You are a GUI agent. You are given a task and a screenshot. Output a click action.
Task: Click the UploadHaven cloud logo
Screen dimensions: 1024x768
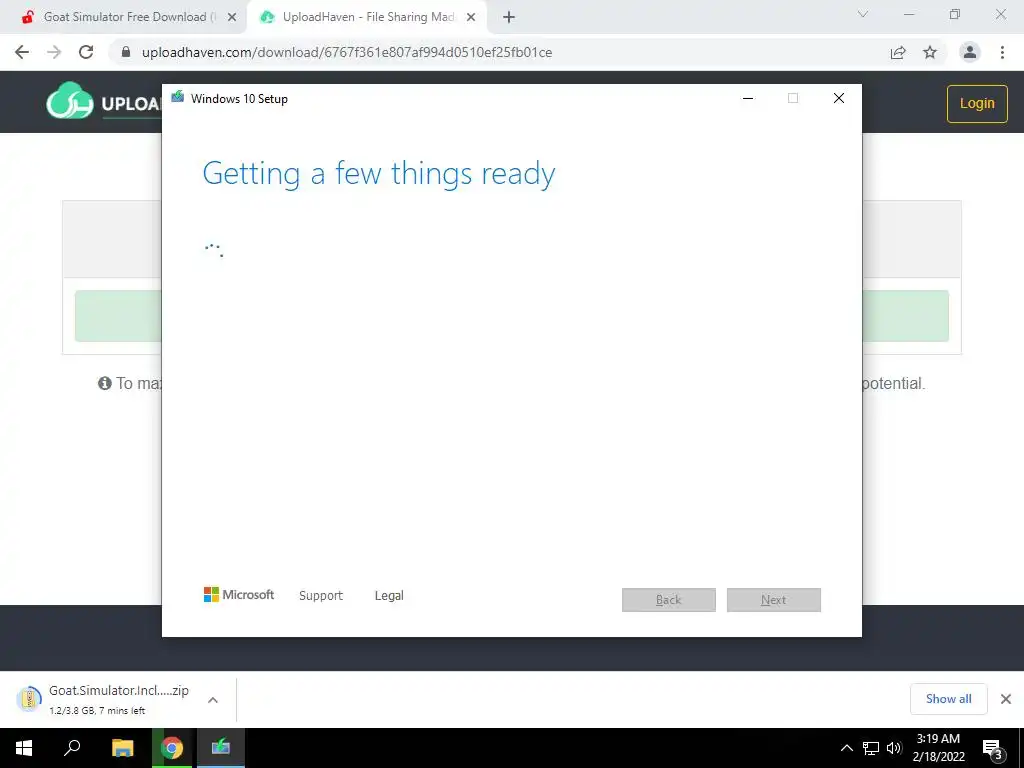point(70,101)
